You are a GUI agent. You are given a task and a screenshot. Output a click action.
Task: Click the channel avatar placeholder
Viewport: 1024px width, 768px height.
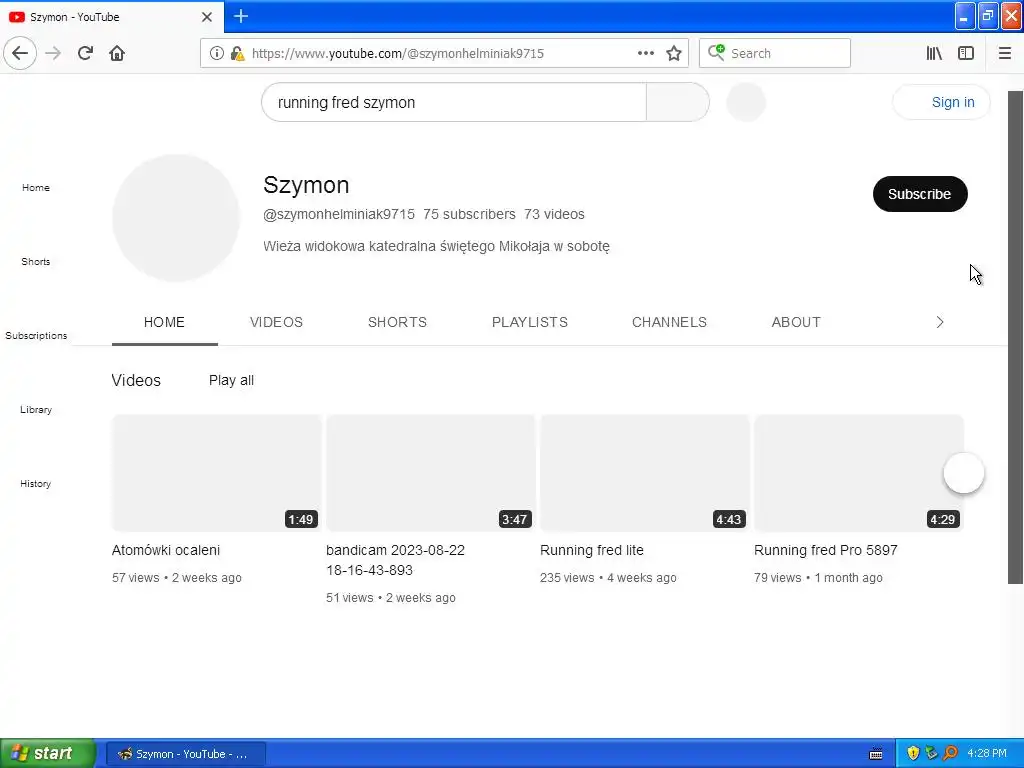coord(176,218)
